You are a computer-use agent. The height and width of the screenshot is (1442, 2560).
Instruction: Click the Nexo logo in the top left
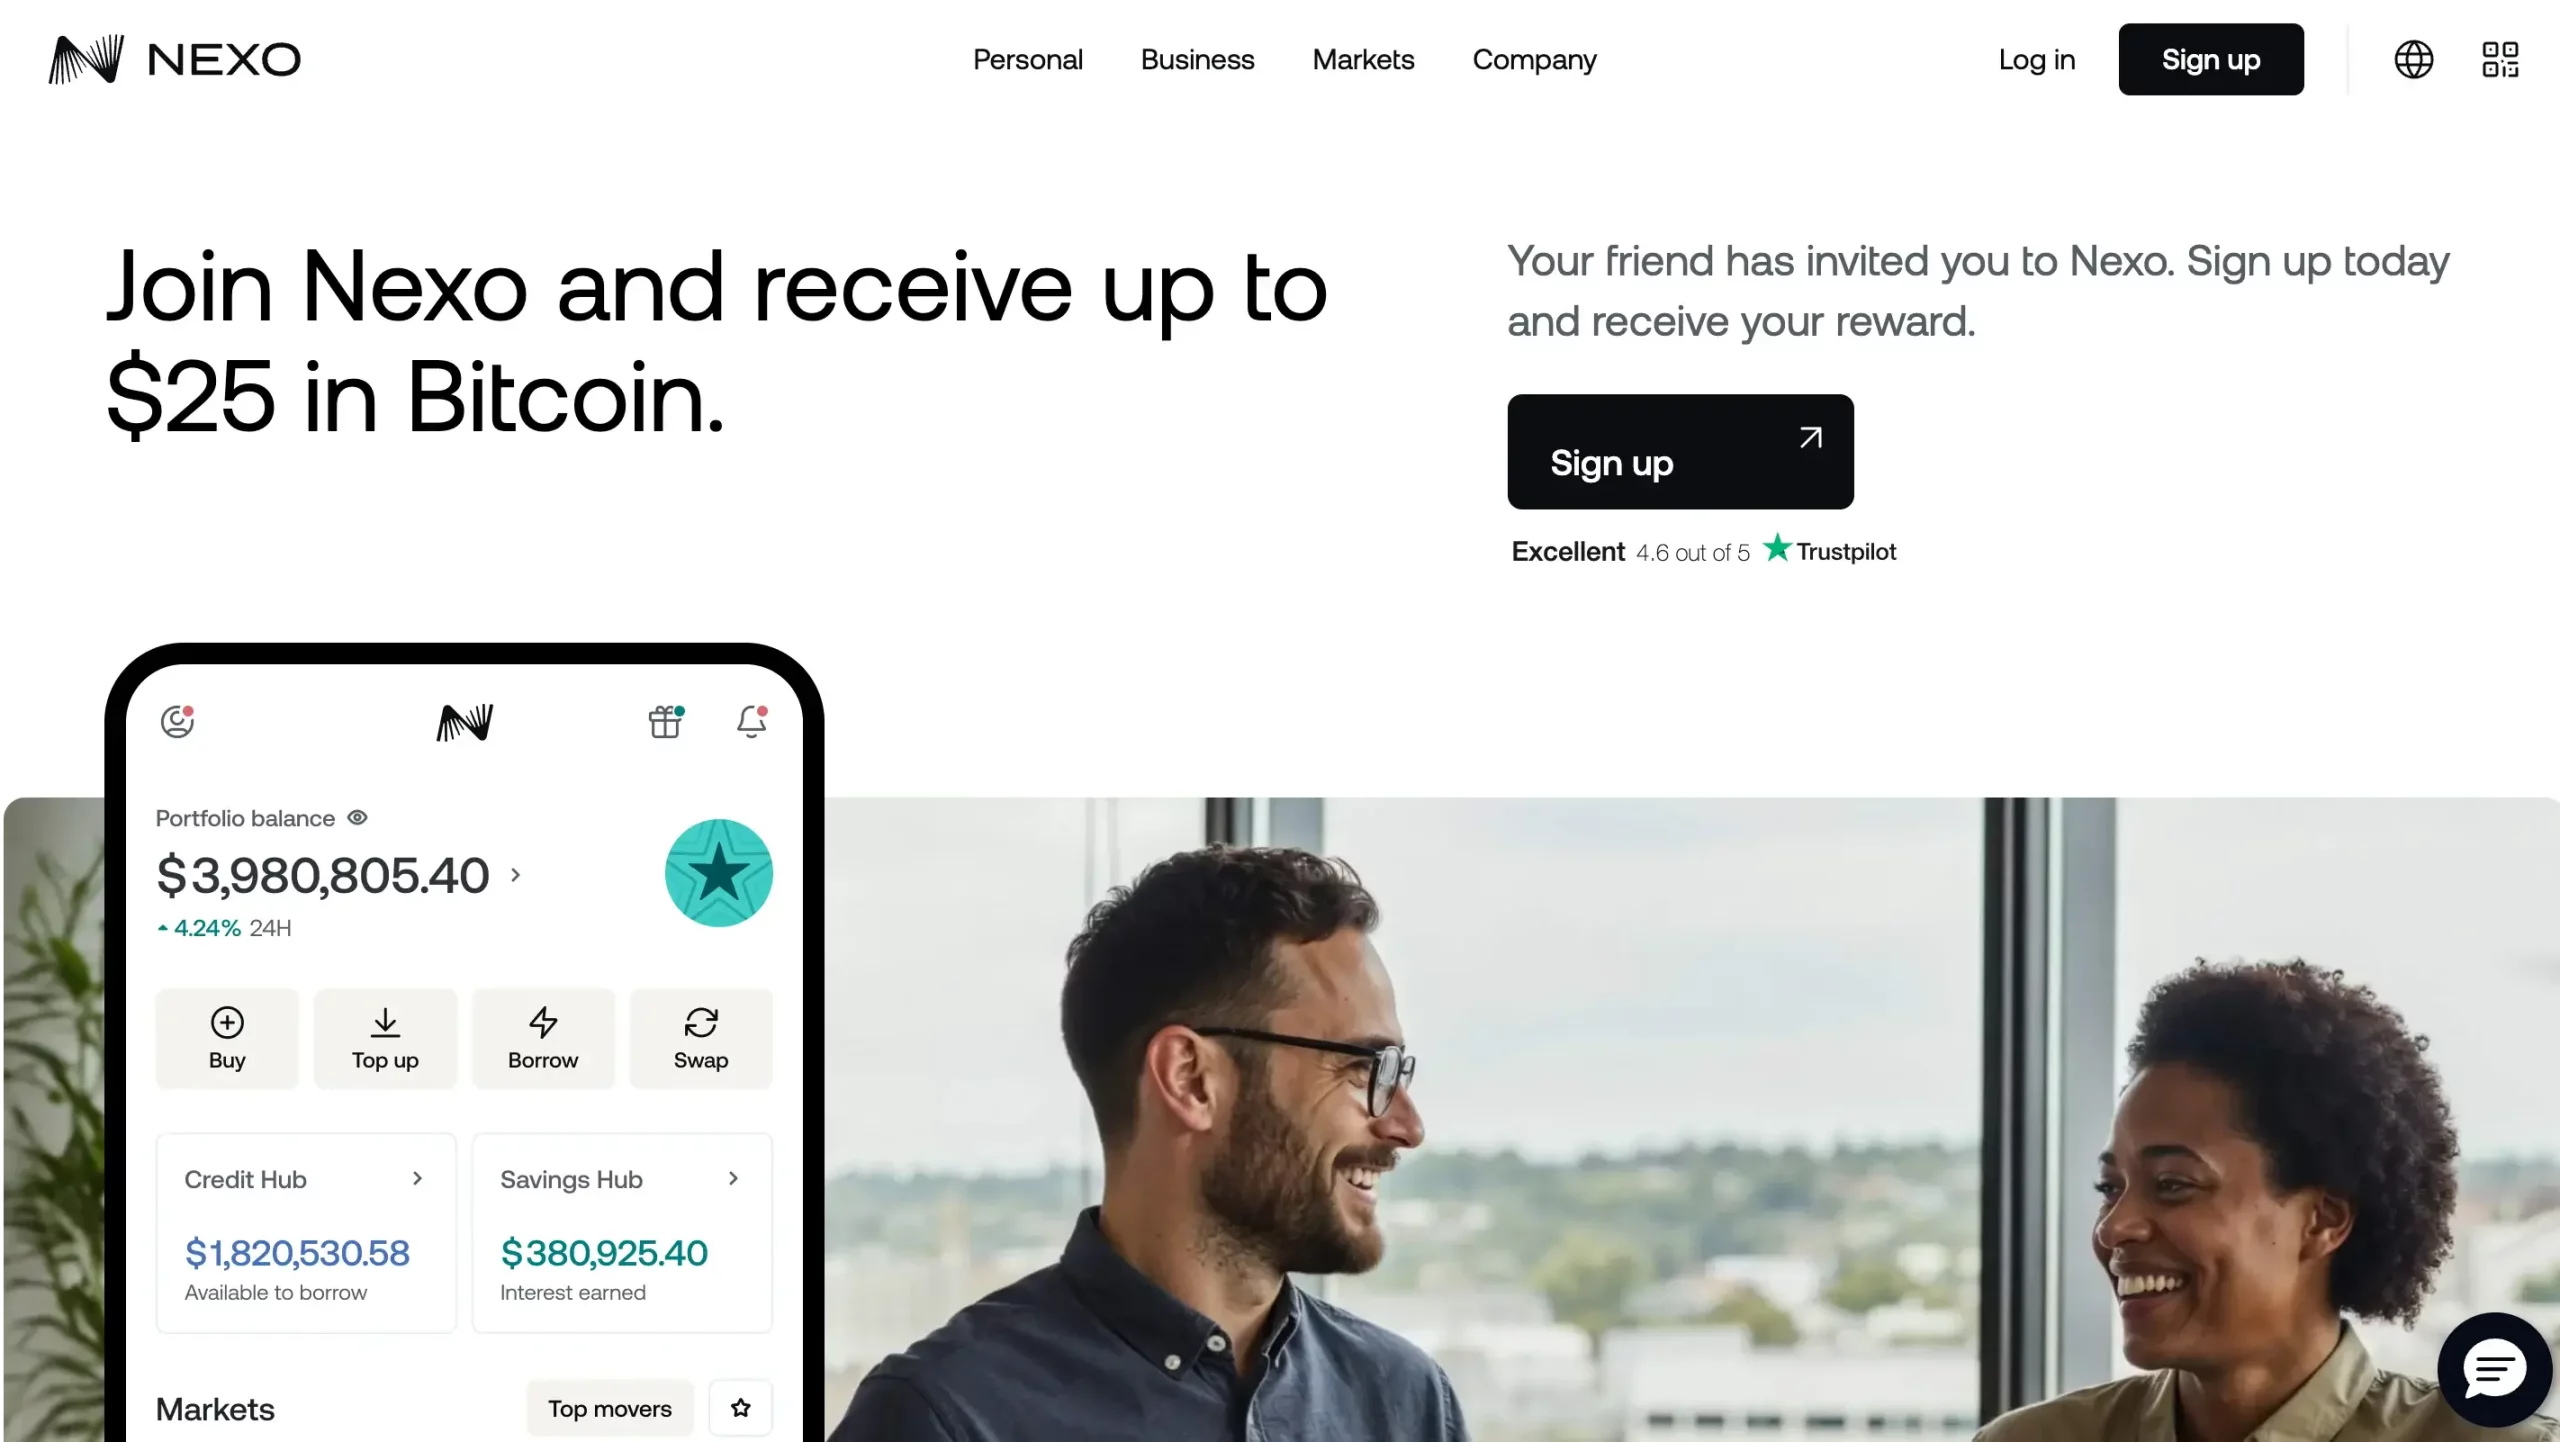(174, 58)
